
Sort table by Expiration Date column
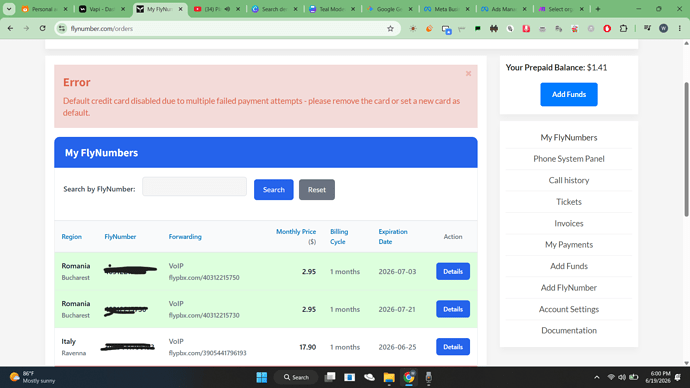(393, 236)
